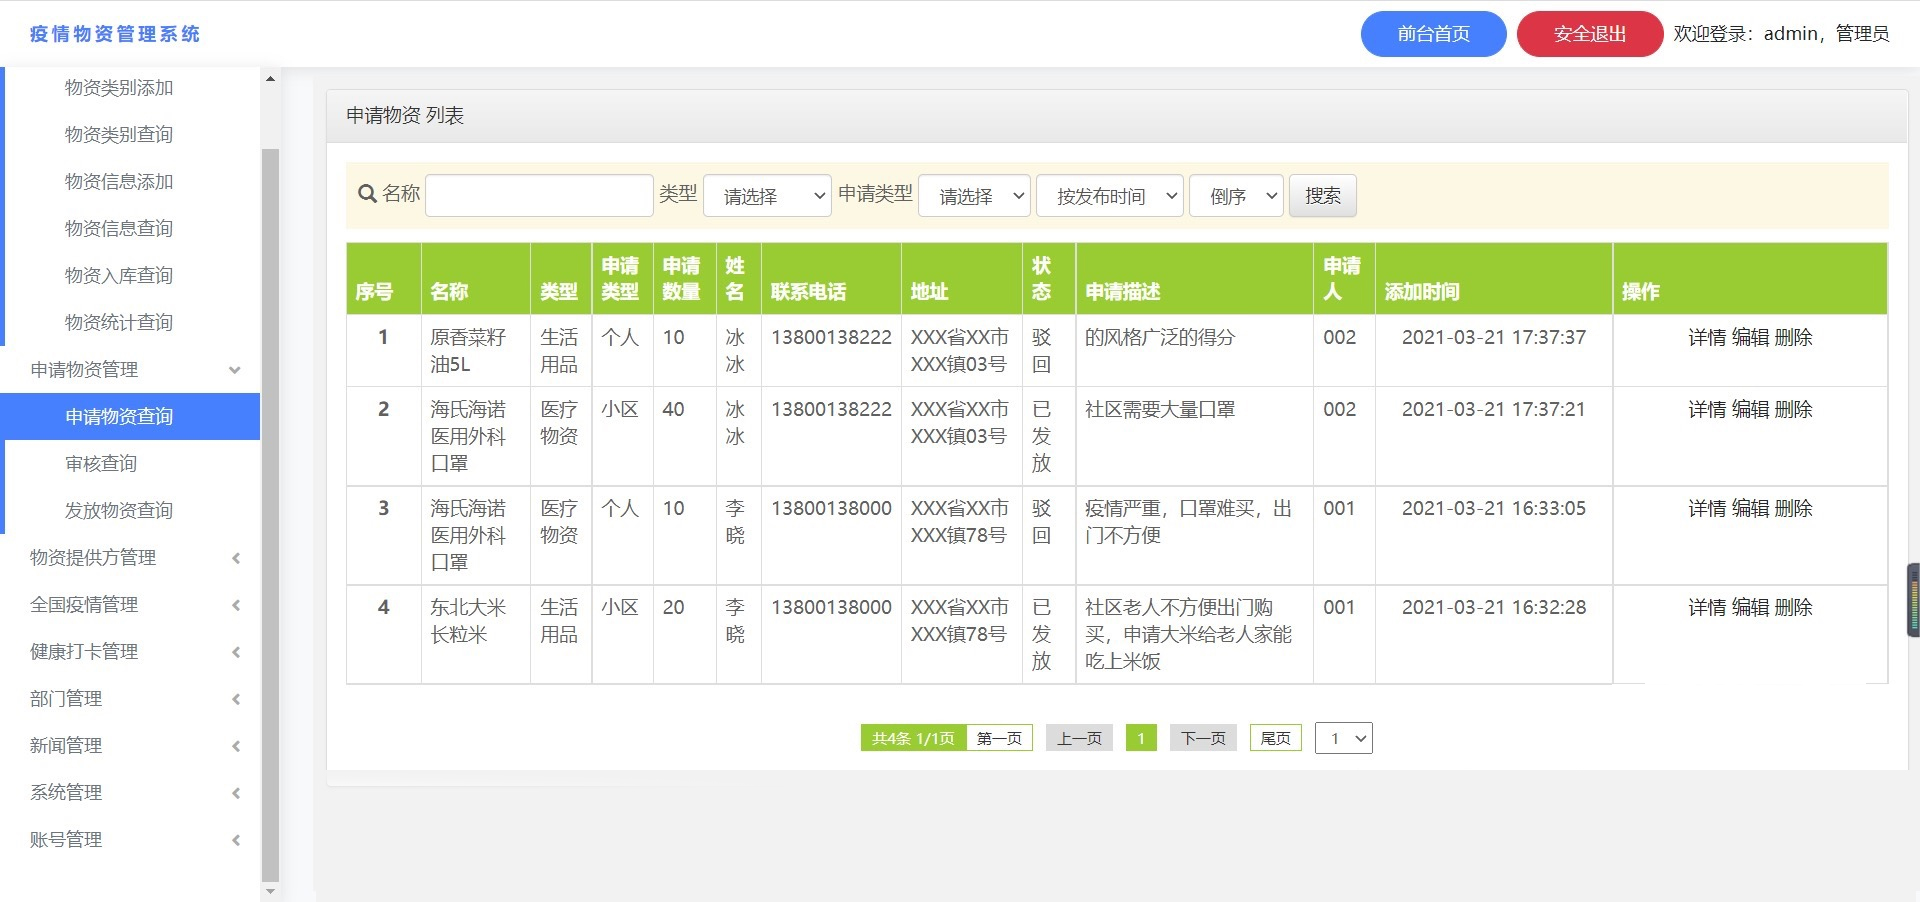Click the 前台首页 button
The width and height of the screenshot is (1920, 902).
[x=1433, y=34]
